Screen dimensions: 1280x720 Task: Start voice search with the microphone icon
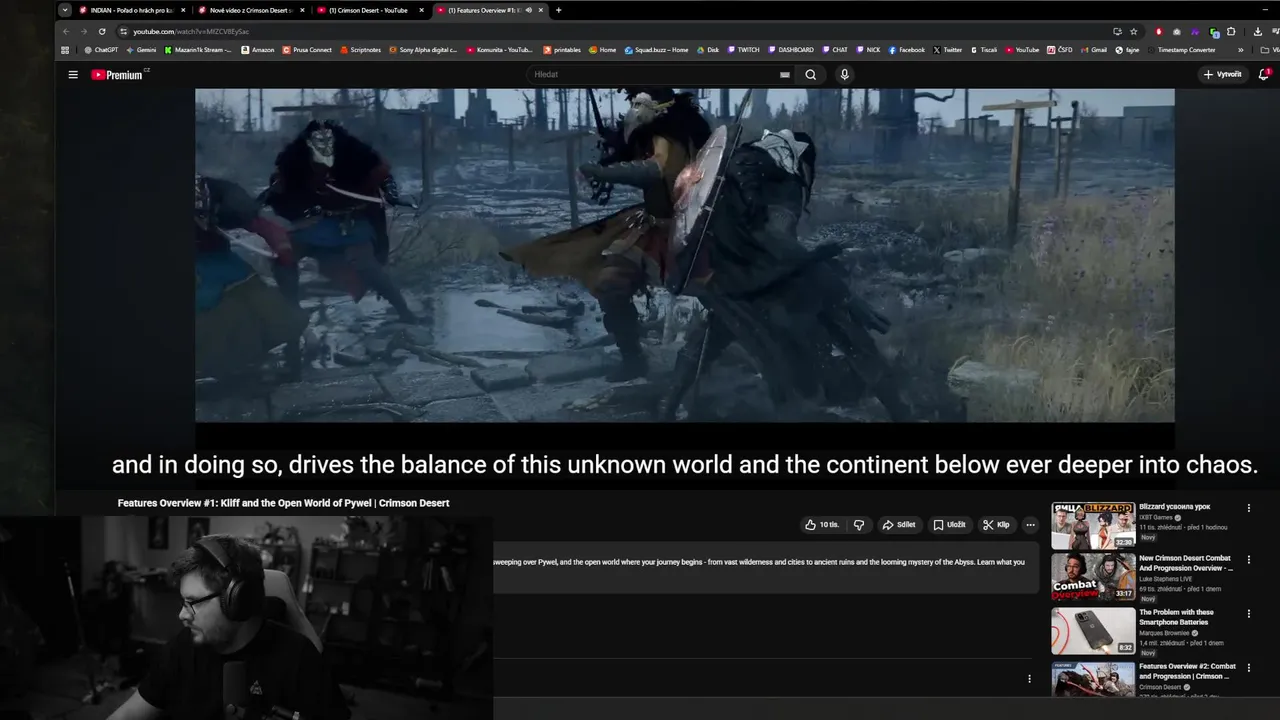point(845,75)
